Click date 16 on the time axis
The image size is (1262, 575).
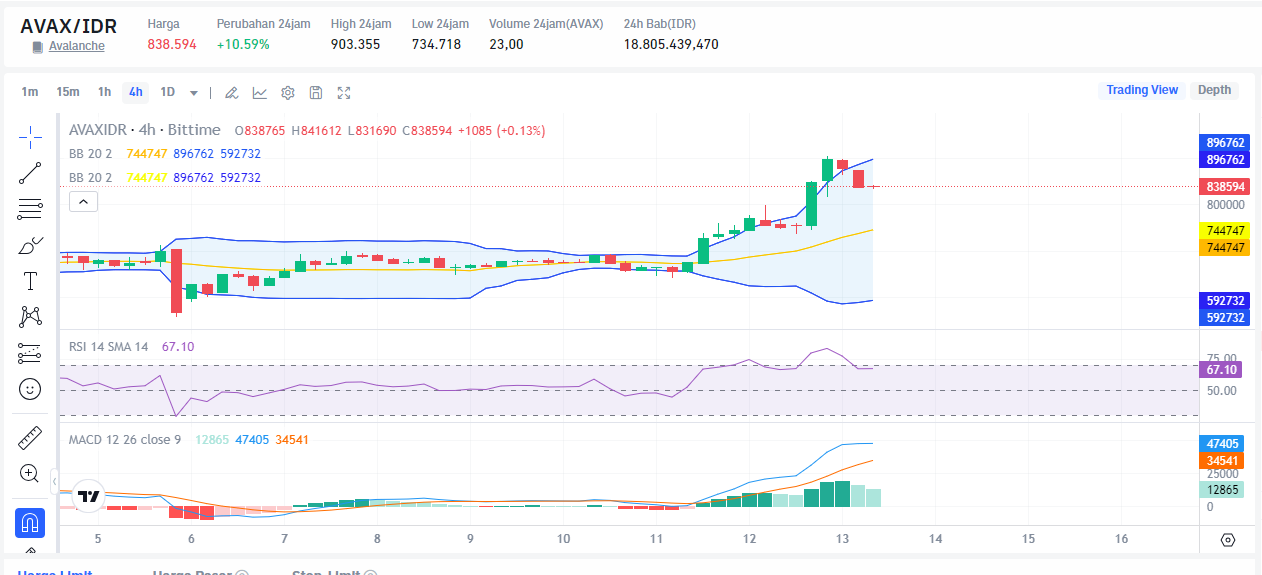tap(1121, 539)
